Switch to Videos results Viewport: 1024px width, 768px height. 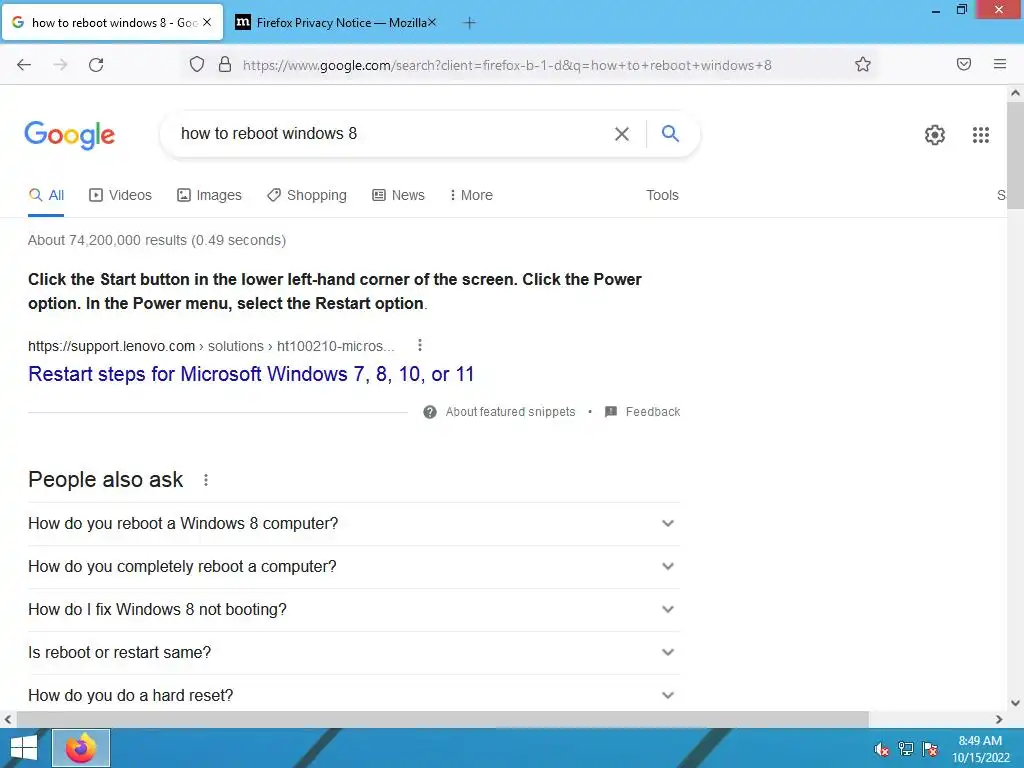click(120, 195)
